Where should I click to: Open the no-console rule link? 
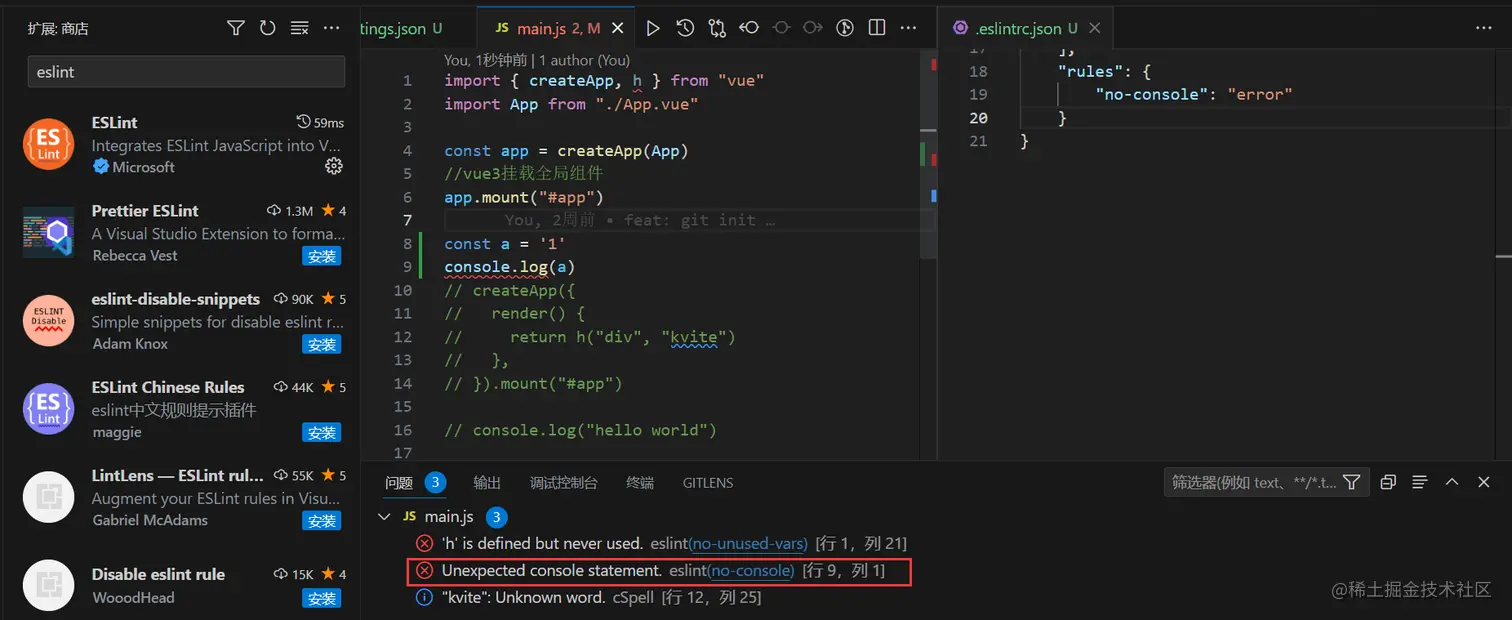pos(750,570)
